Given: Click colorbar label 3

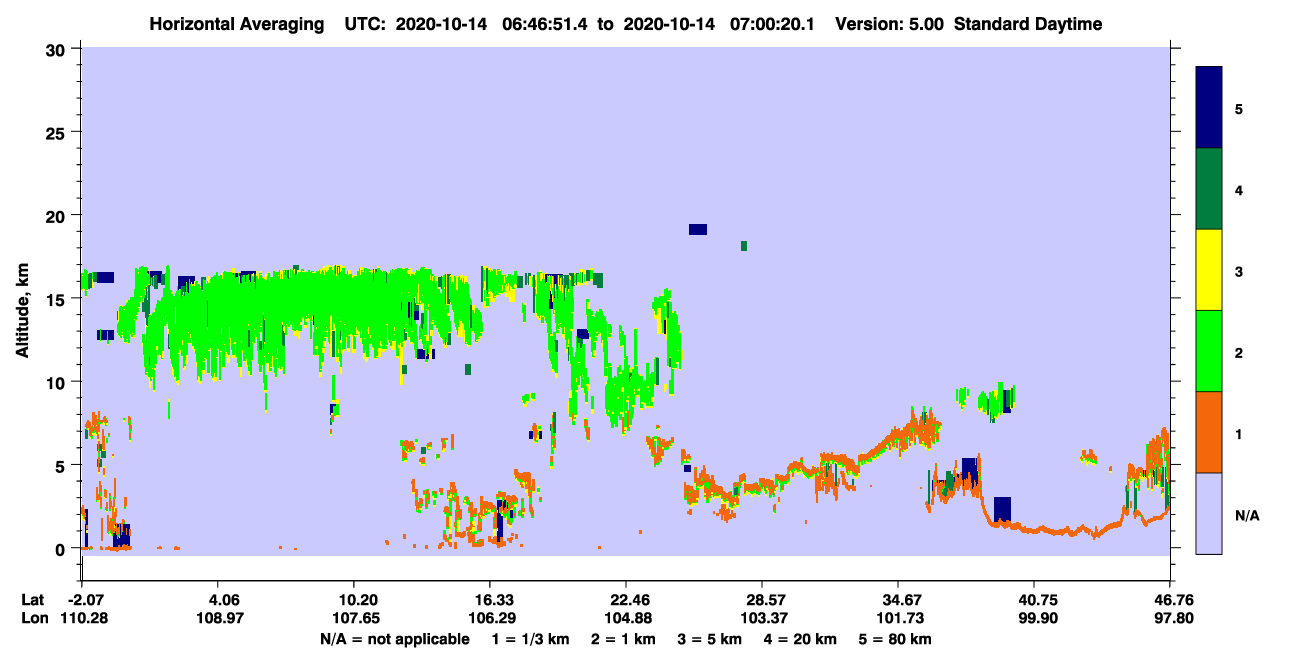Looking at the screenshot, I should (x=1239, y=271).
